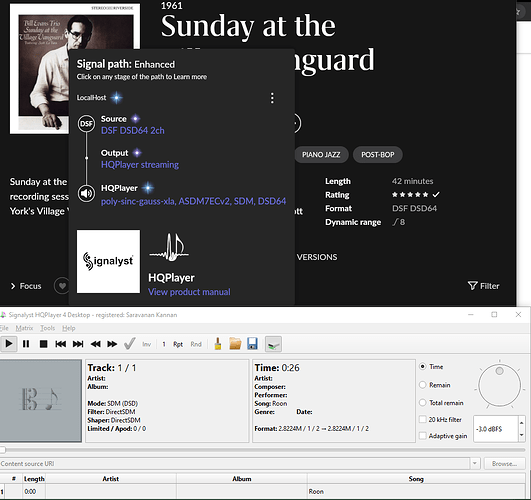Click the album cover of Bill Evans Trio

point(75,69)
